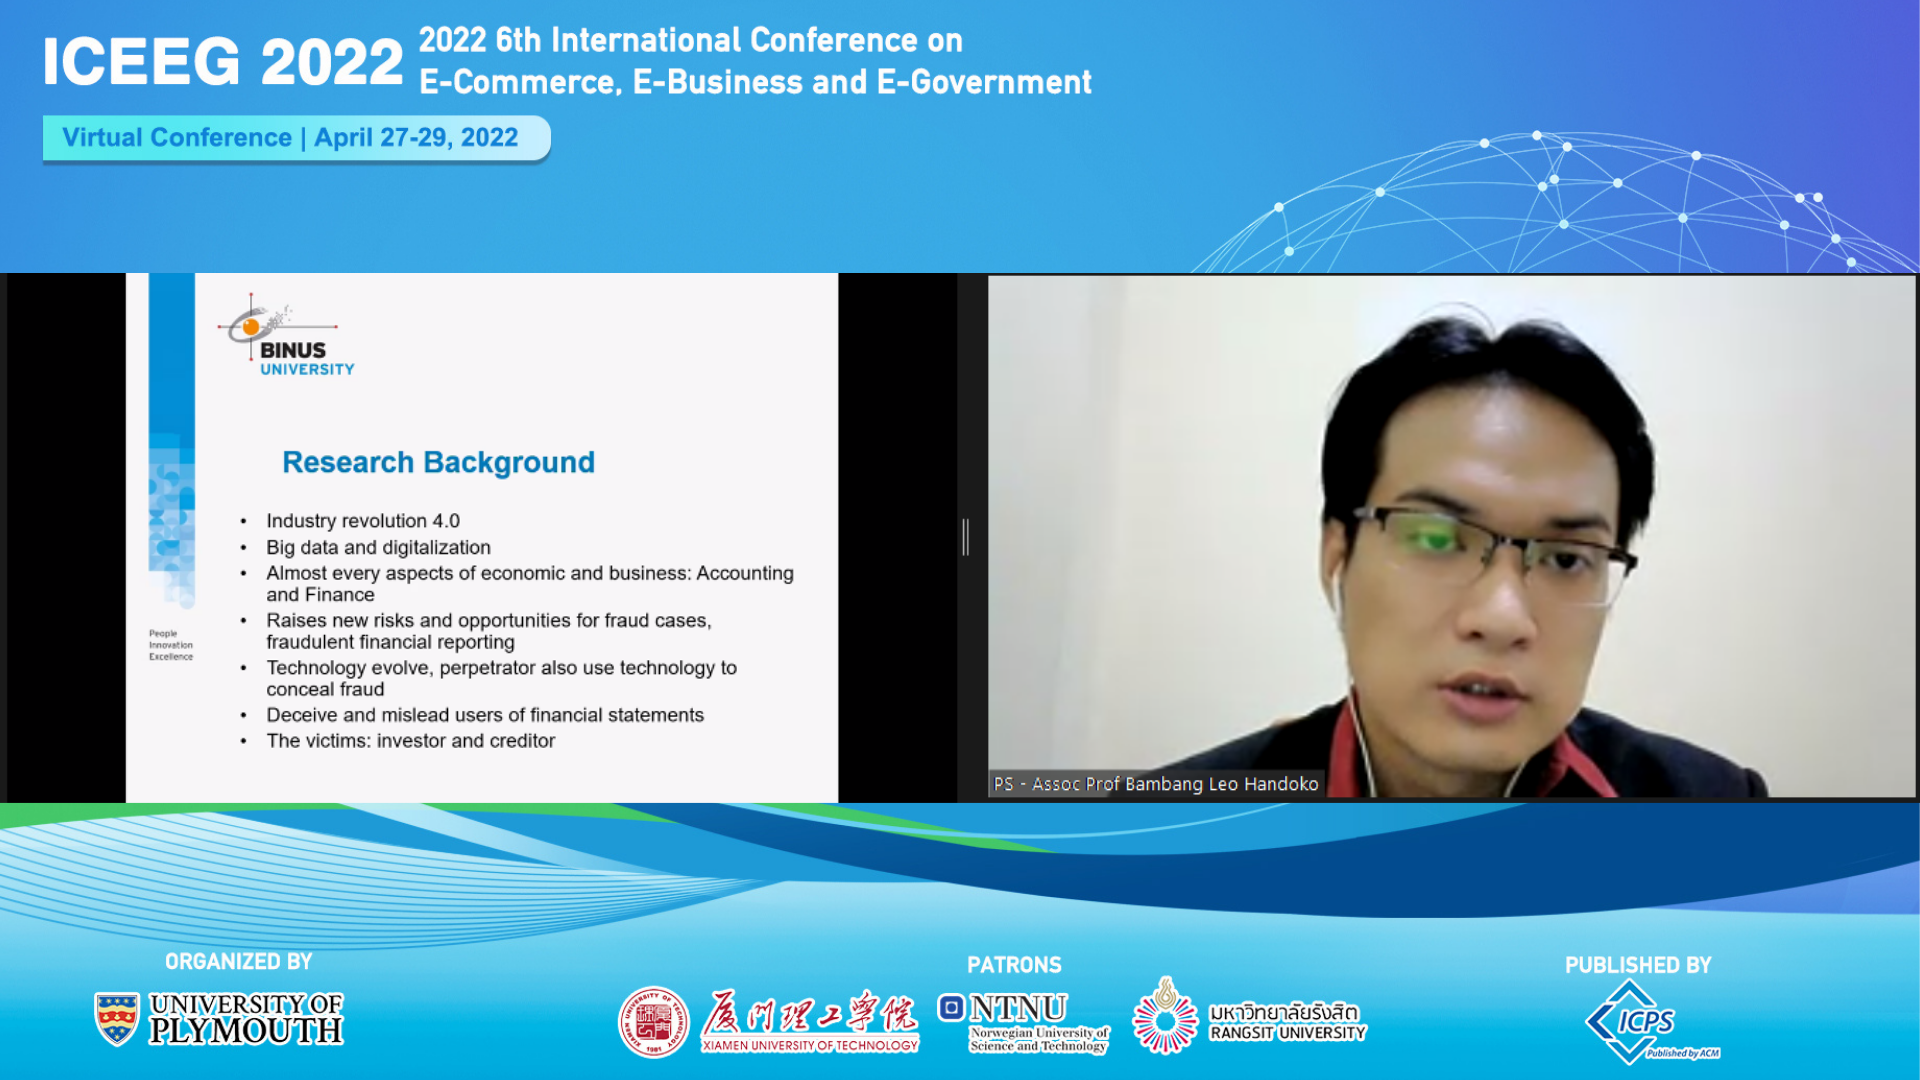Click the ICPS diamond publisher logo
The image size is (1920, 1080).
pos(1632,1020)
